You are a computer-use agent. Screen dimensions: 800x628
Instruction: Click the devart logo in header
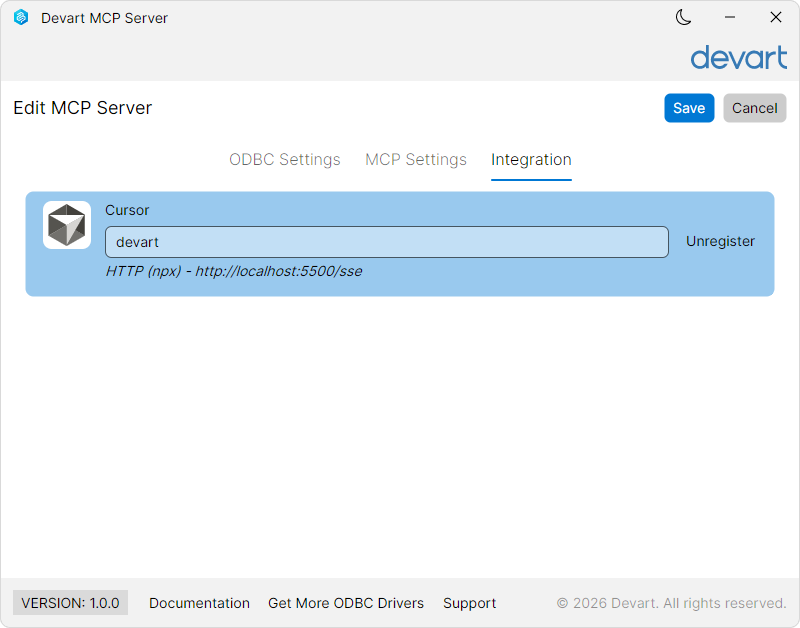click(x=738, y=57)
